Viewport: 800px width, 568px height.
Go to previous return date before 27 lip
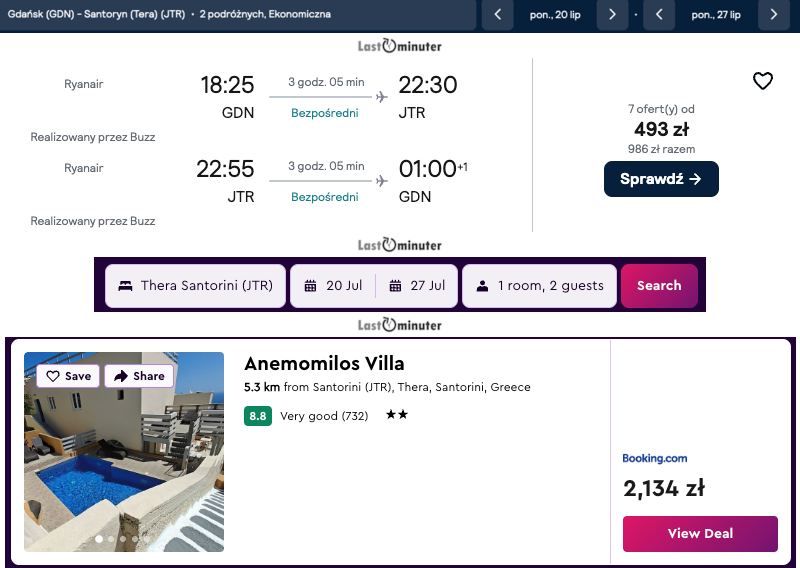(x=659, y=15)
